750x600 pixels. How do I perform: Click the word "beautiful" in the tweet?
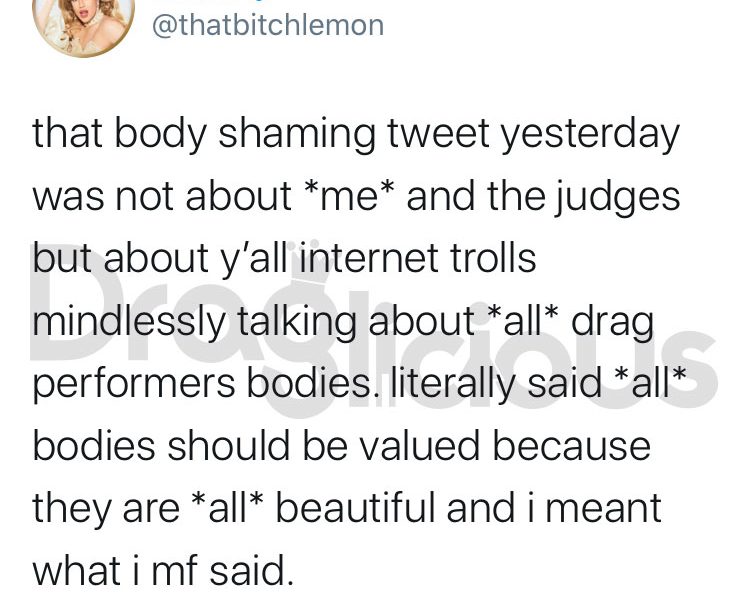(355, 508)
